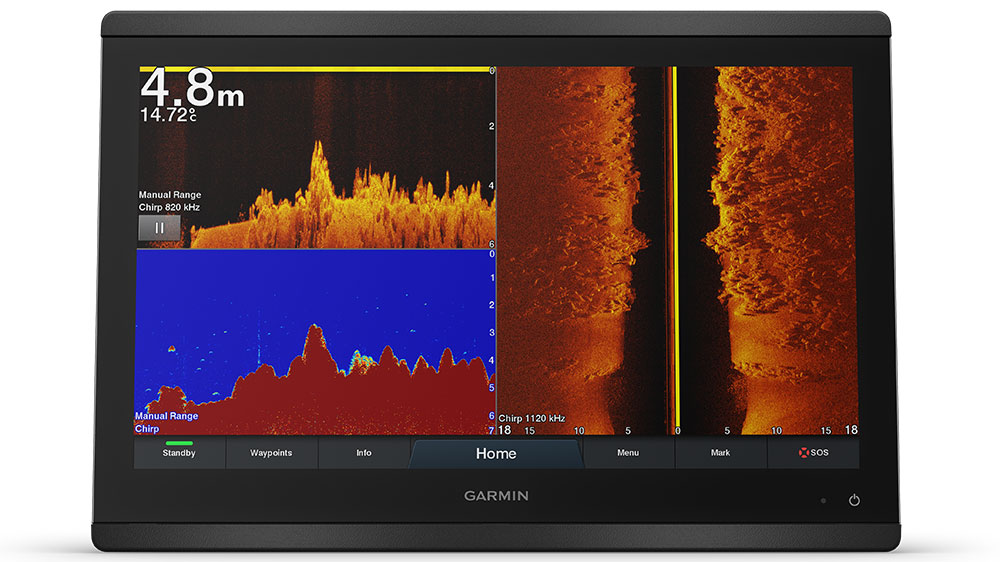Tap Manual Range on blue sonar panel
This screenshot has height=562, width=1000.
[x=166, y=416]
